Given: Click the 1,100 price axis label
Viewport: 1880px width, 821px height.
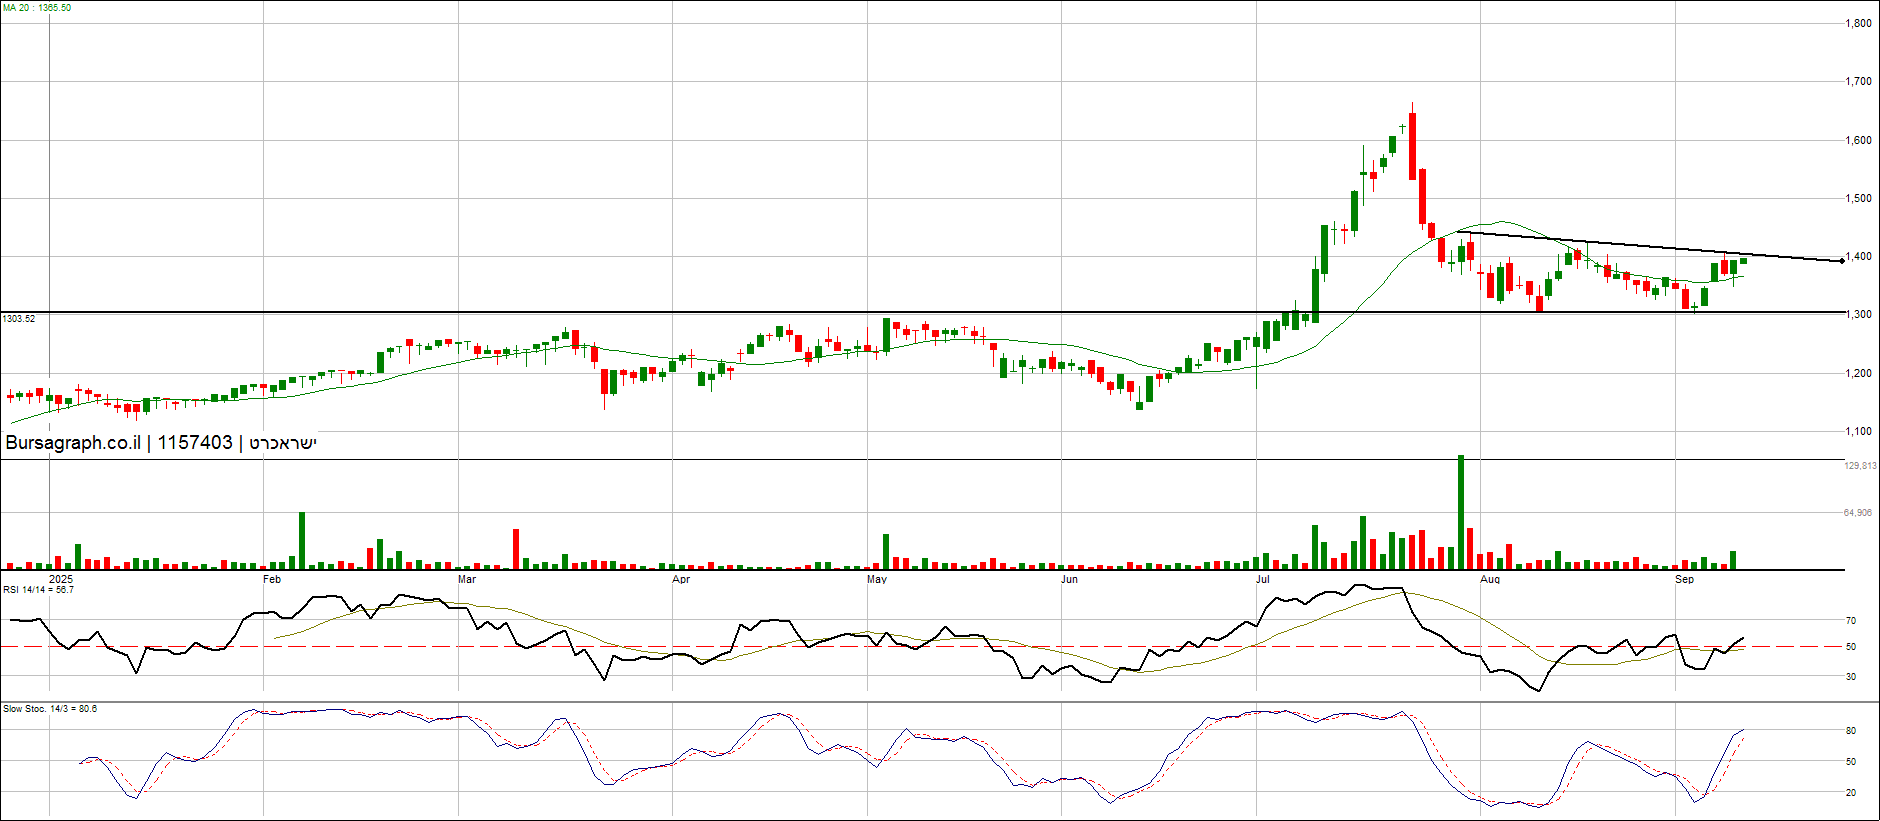Looking at the screenshot, I should point(1858,432).
